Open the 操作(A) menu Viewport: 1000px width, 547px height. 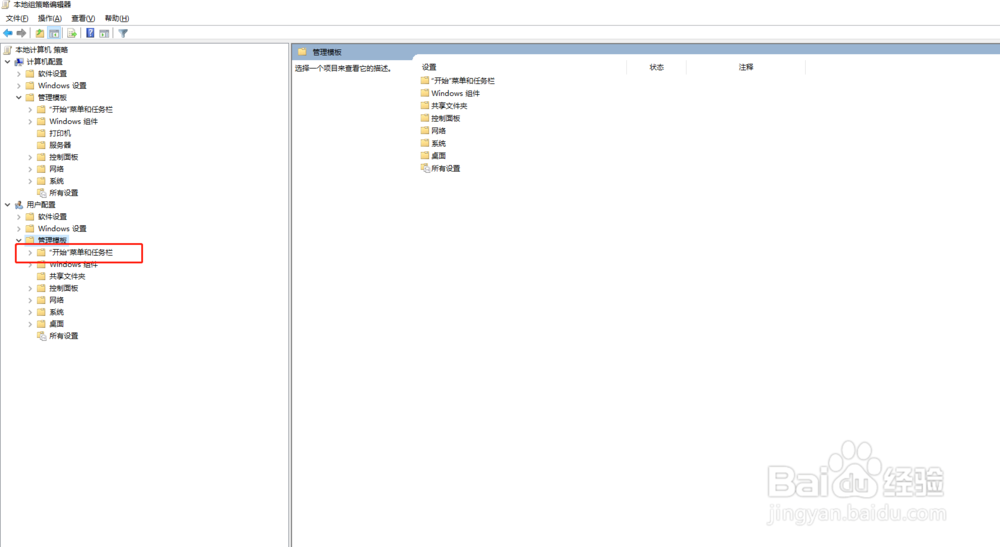click(50, 18)
